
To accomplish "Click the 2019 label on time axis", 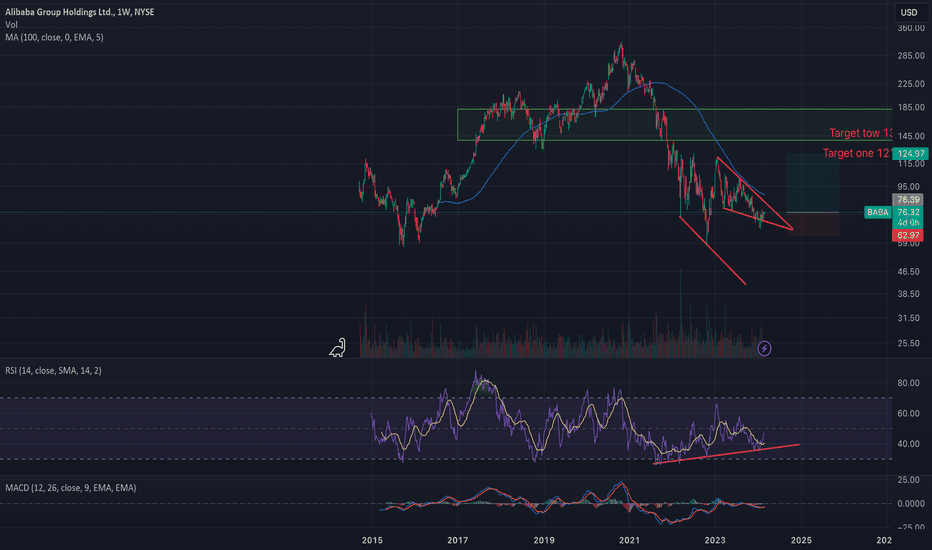I will (544, 540).
